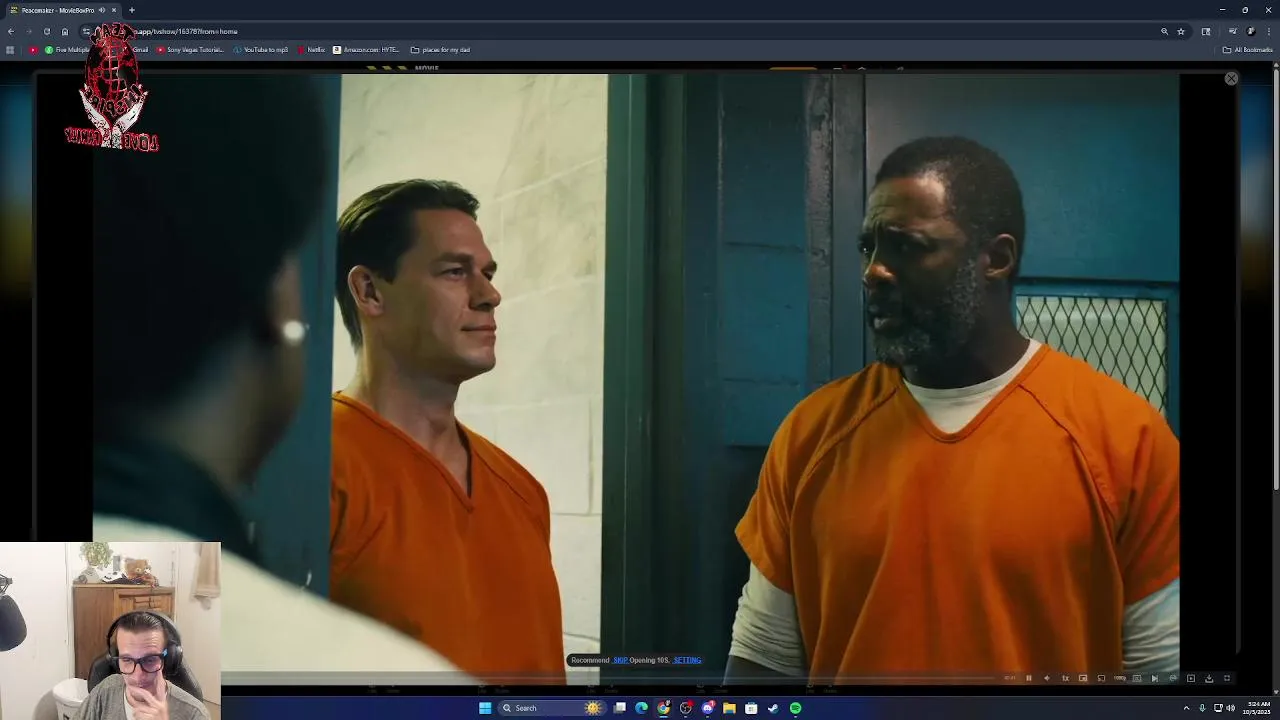Open the Windows Start menu
Screen dimensions: 1280x720
click(485, 708)
